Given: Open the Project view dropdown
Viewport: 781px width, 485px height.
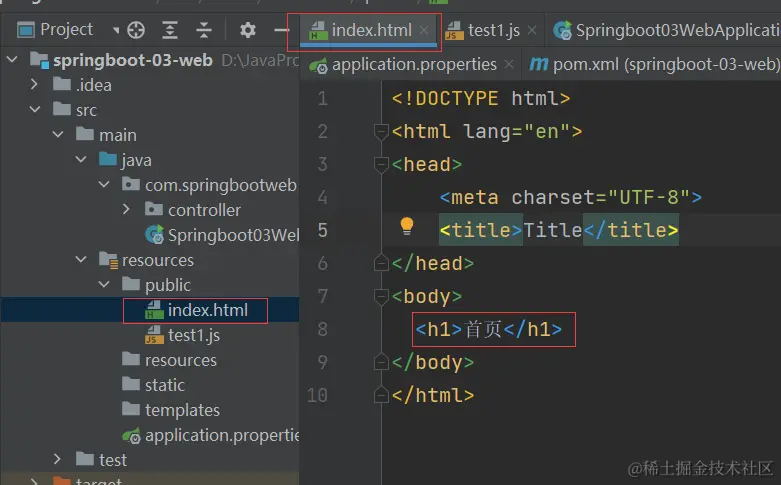Looking at the screenshot, I should (x=116, y=30).
